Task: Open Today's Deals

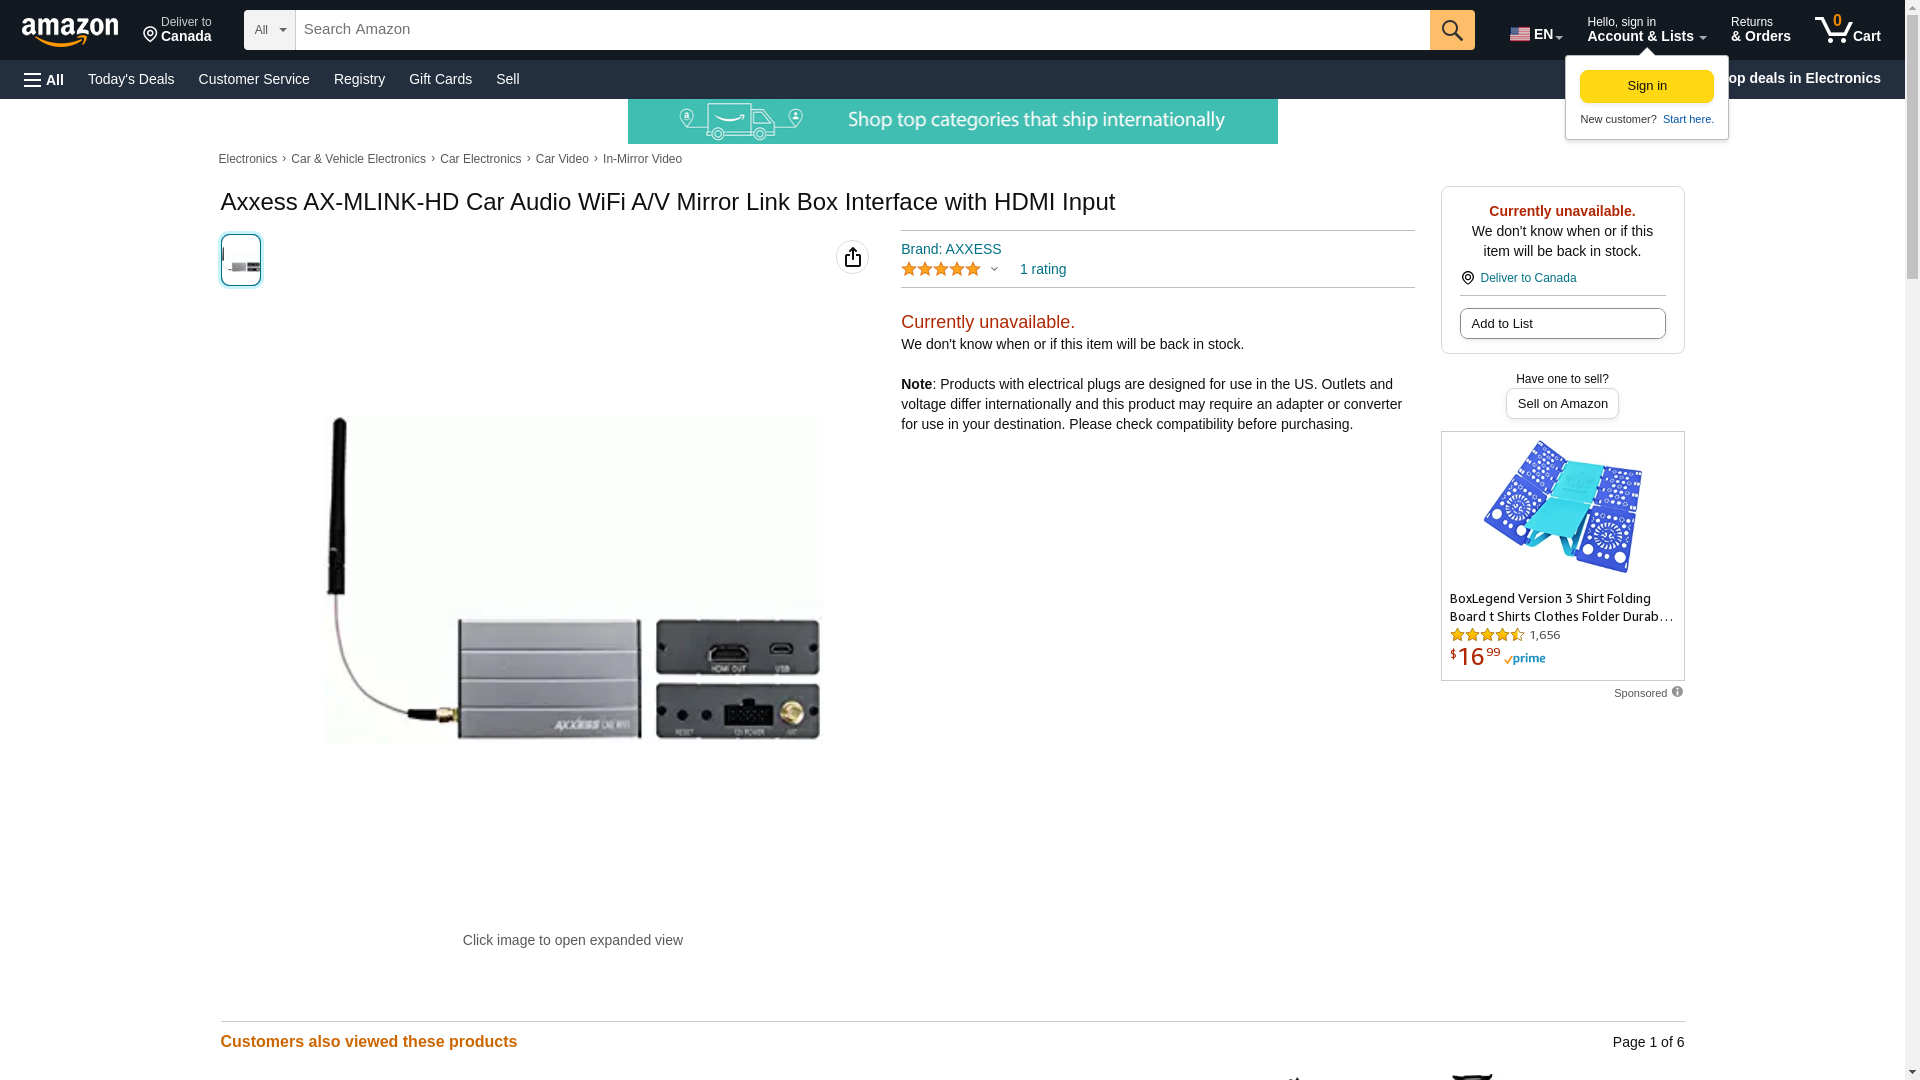Action: 131,79
